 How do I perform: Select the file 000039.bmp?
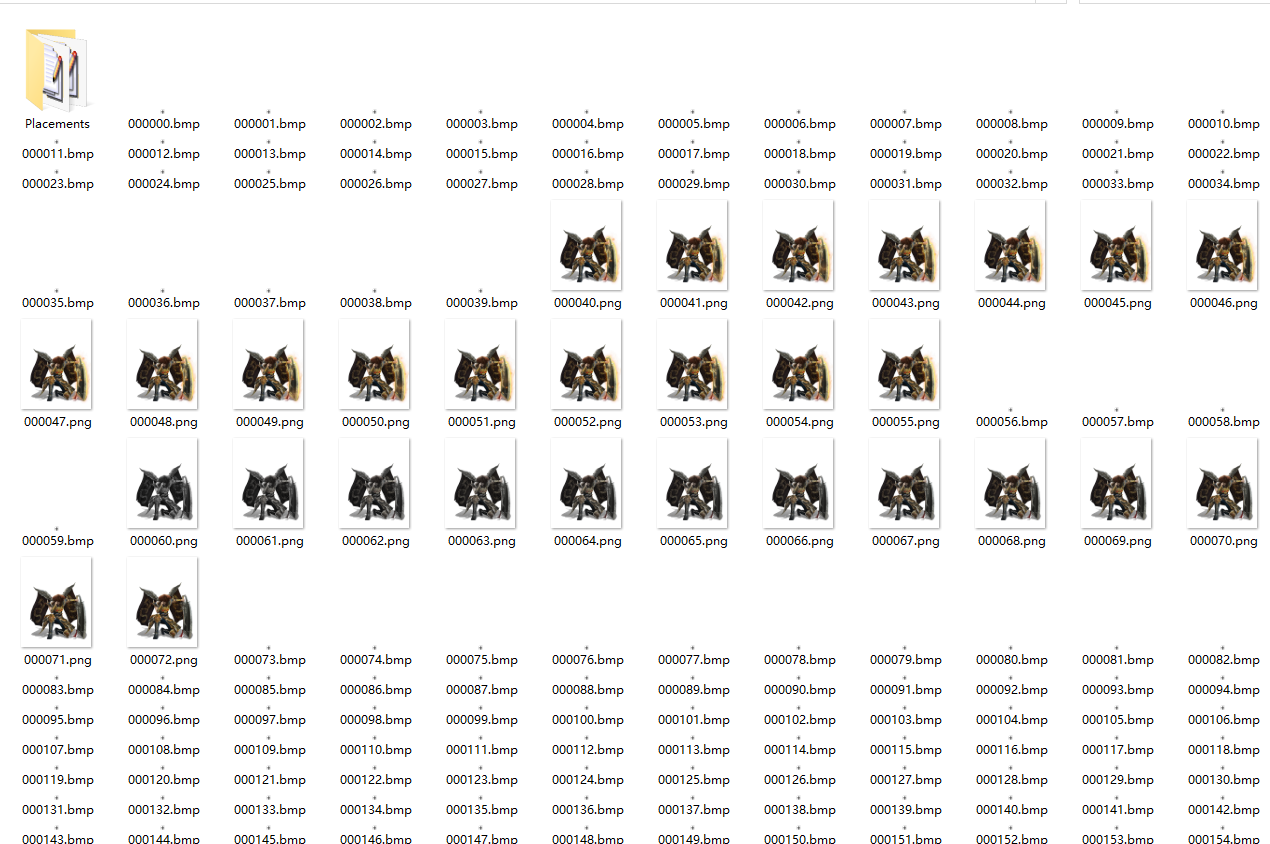(x=481, y=302)
